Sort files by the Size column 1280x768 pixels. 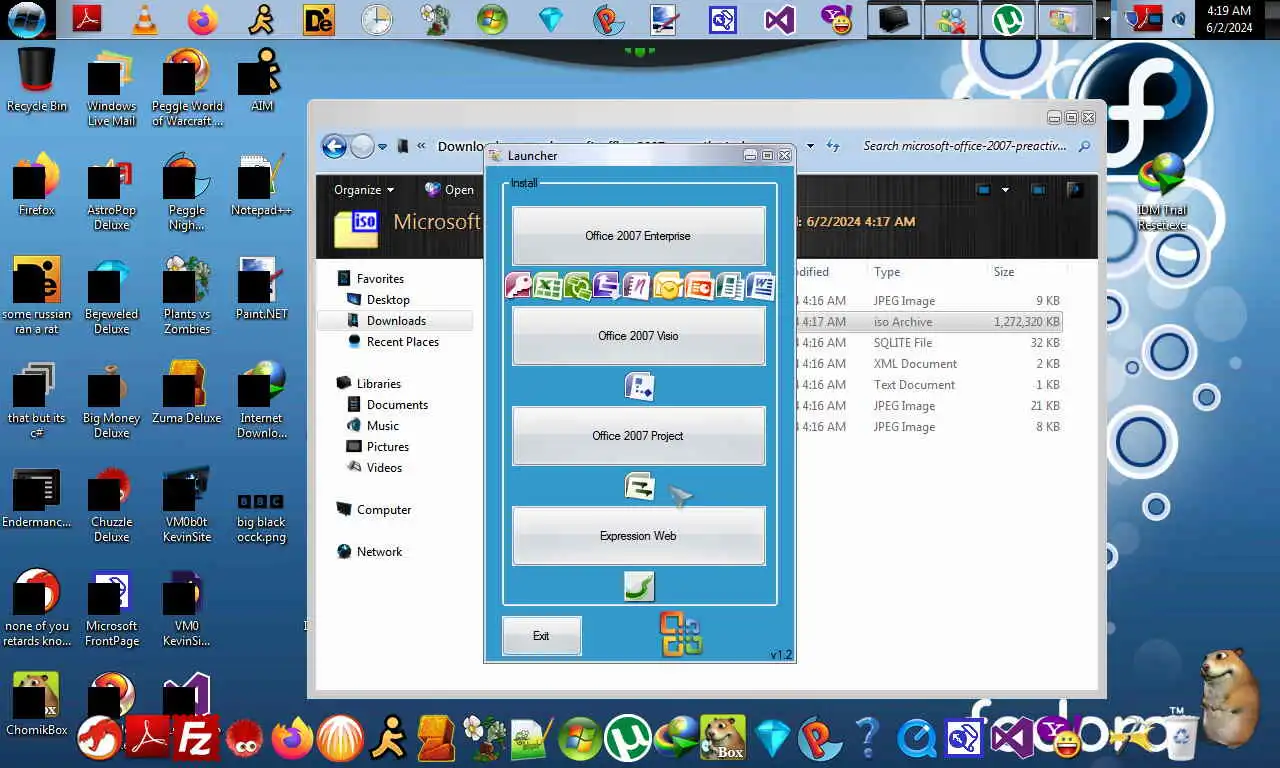coord(1026,272)
